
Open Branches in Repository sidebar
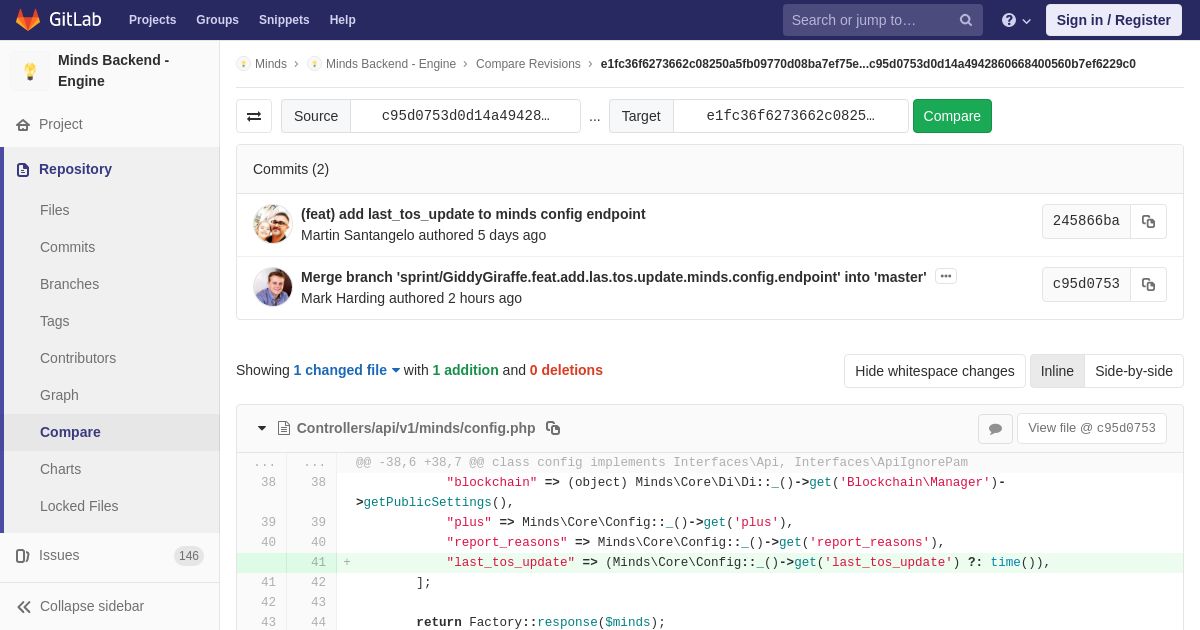coord(69,284)
